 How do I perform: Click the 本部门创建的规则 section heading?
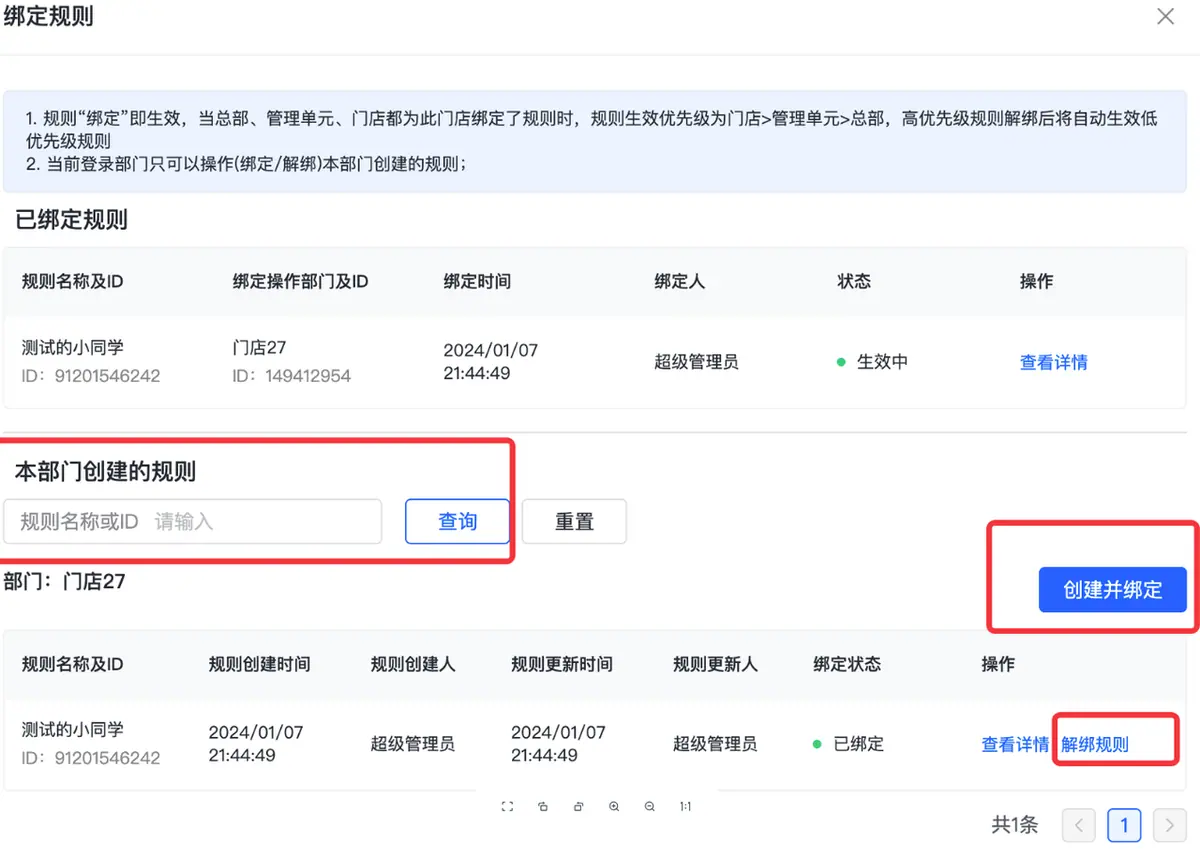(105, 471)
